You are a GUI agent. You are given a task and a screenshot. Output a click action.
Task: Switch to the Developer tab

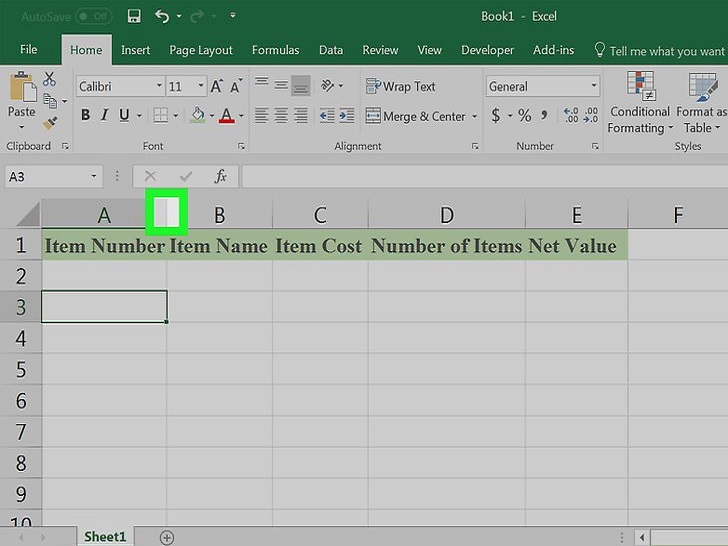pos(487,50)
